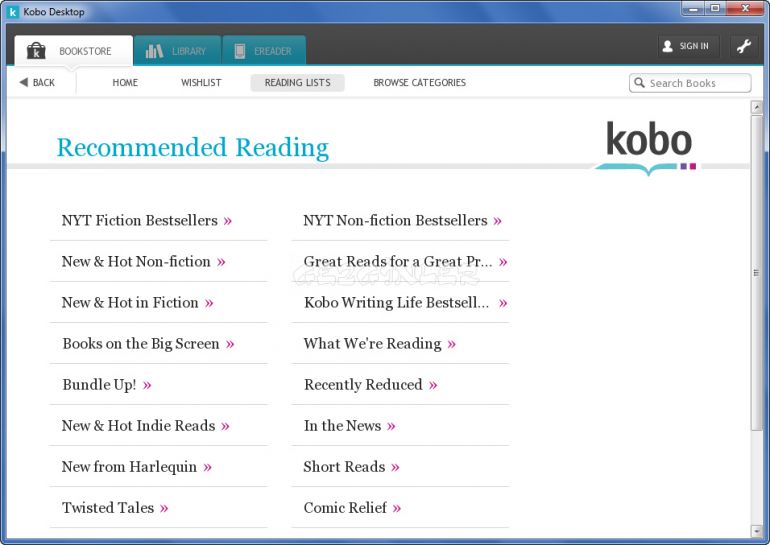
Task: Open the Twisted Tales list
Action: tap(115, 508)
